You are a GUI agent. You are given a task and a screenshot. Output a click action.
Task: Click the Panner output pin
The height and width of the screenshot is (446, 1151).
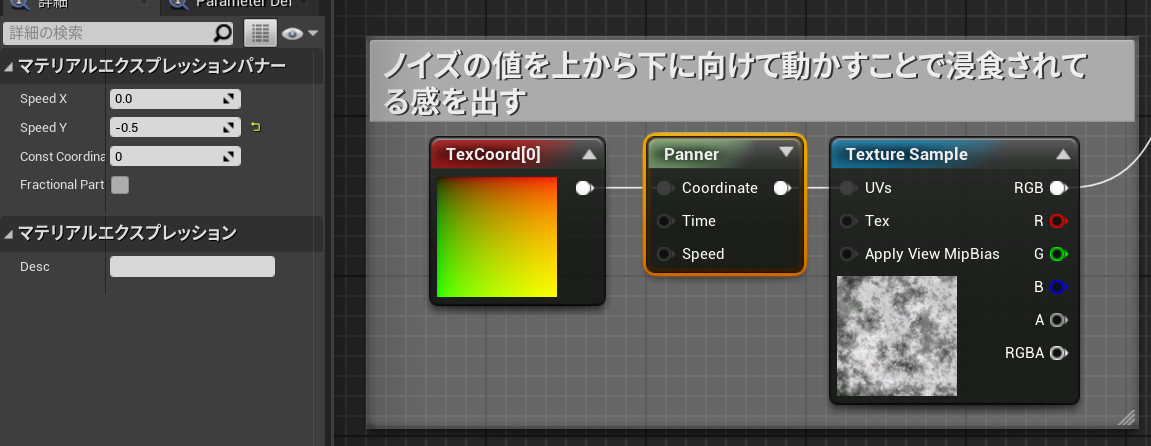(x=783, y=188)
